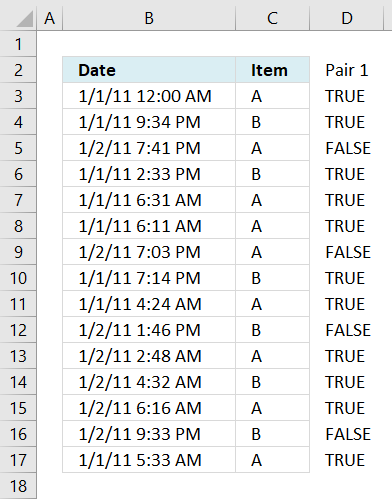
Task: Select row 18 header
Action: (18, 486)
